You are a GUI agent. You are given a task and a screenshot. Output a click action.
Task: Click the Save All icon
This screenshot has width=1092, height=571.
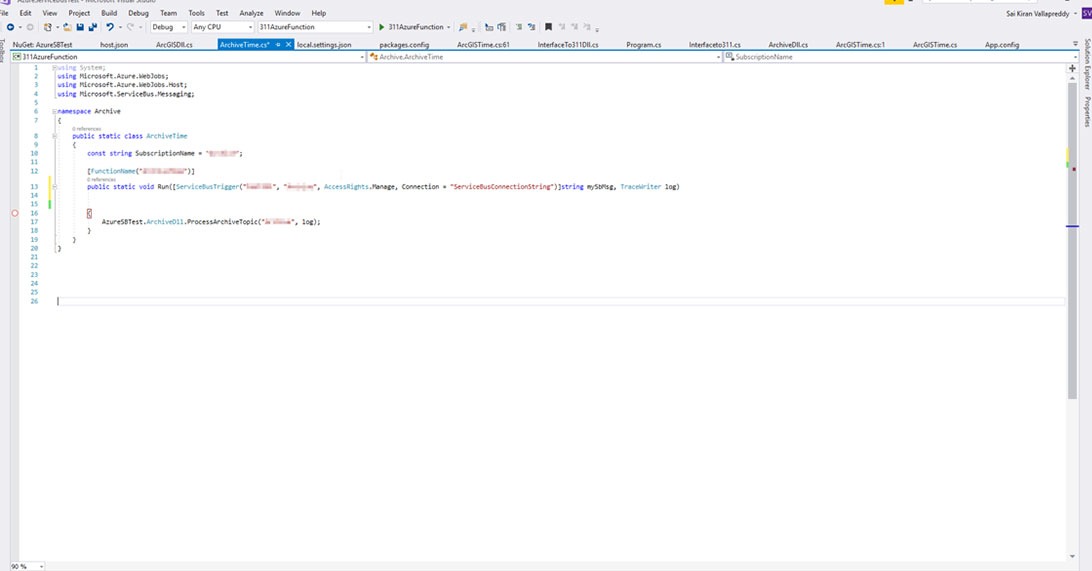click(x=93, y=27)
